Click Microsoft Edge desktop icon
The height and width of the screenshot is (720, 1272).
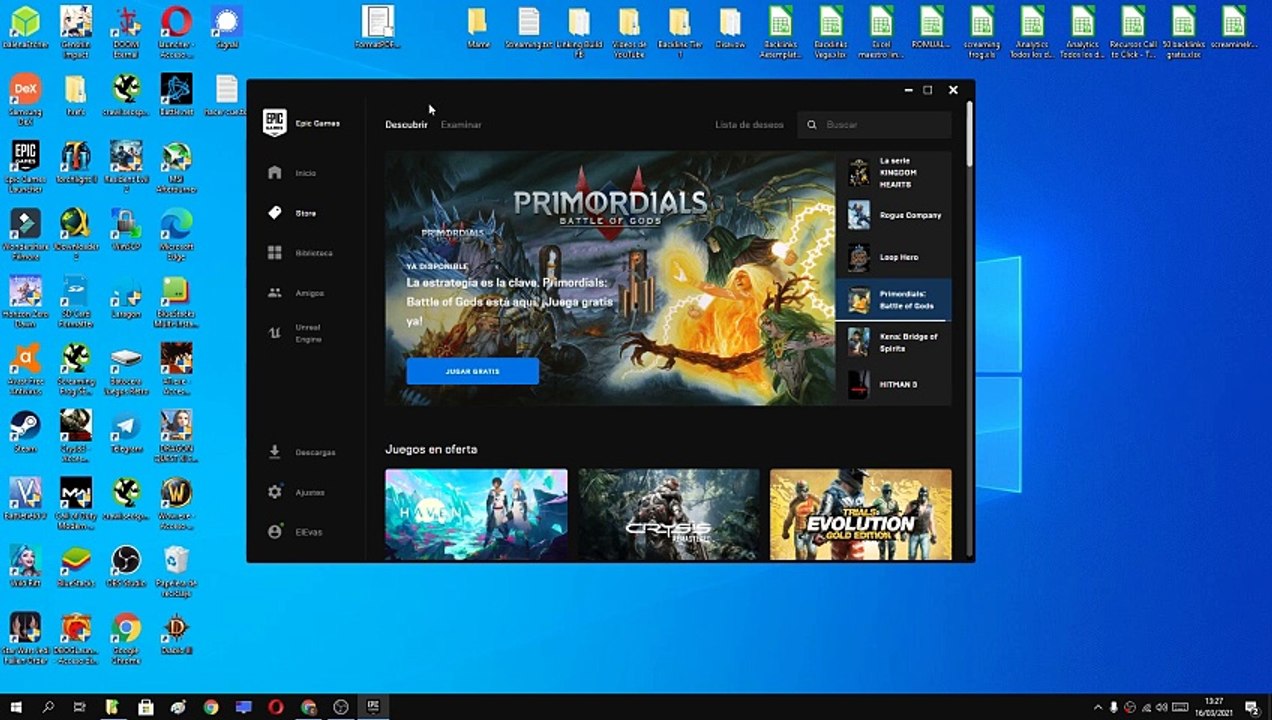point(177,233)
